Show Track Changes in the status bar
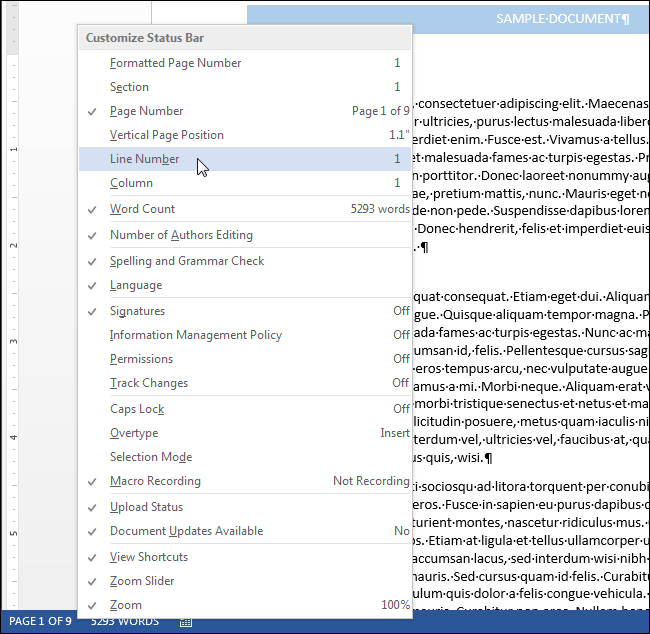This screenshot has height=634, width=650. pos(245,383)
